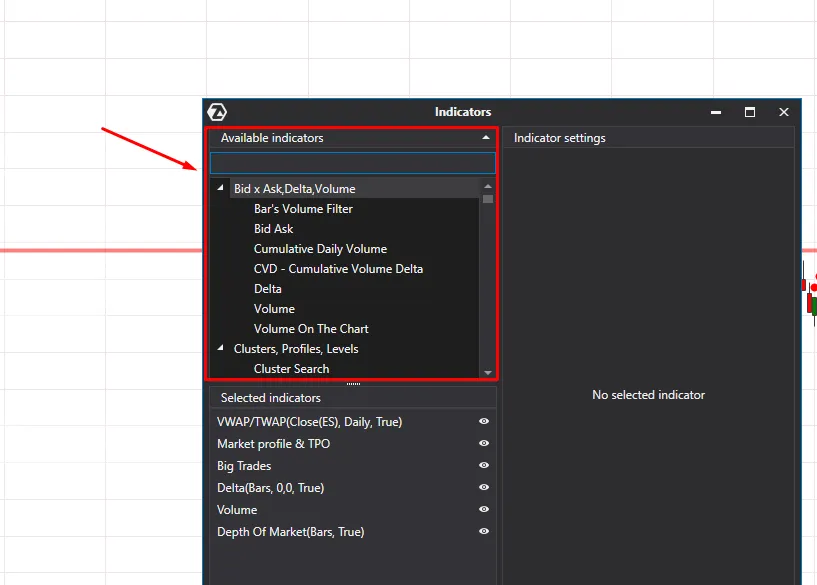Toggle the Delta indicator eye icon
Image resolution: width=817 pixels, height=585 pixels.
point(484,488)
